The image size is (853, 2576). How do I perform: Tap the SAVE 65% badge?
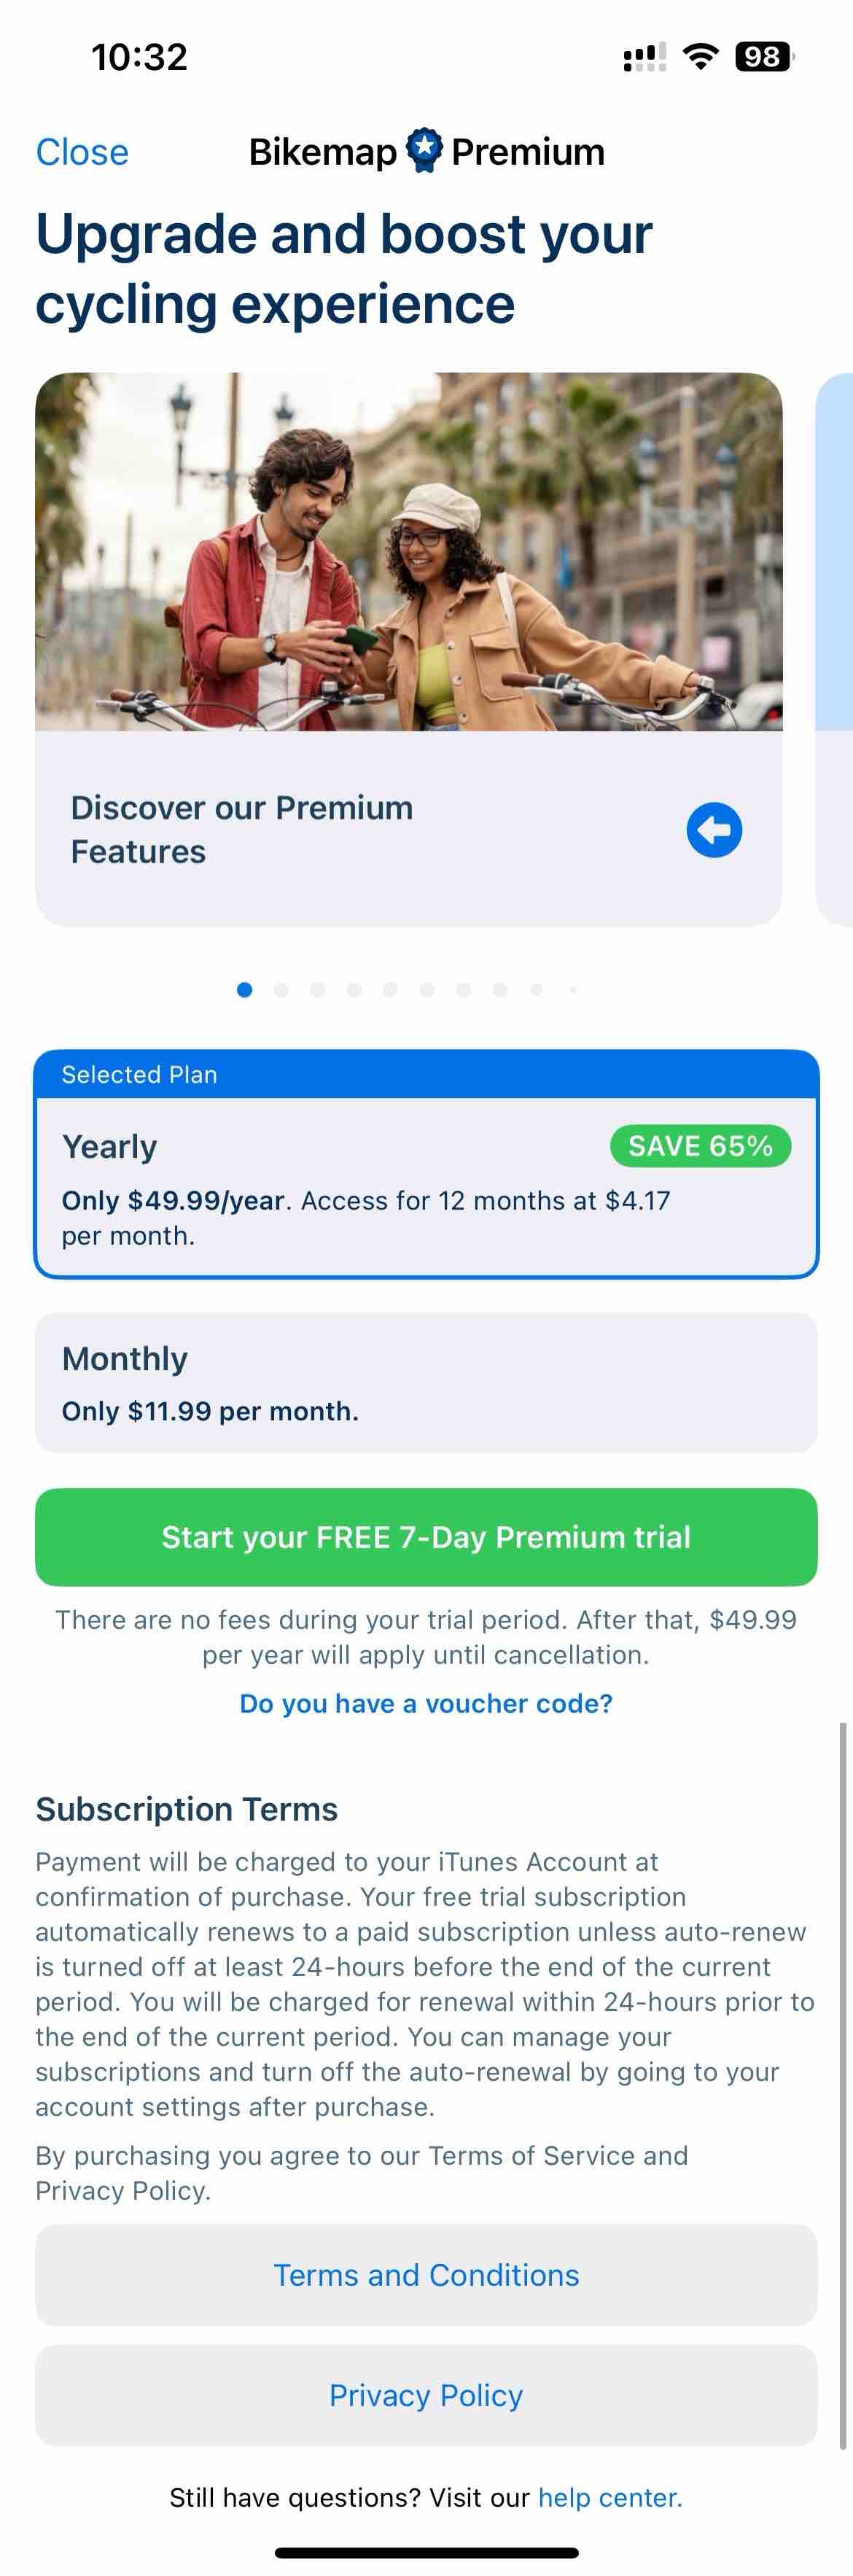[x=700, y=1145]
